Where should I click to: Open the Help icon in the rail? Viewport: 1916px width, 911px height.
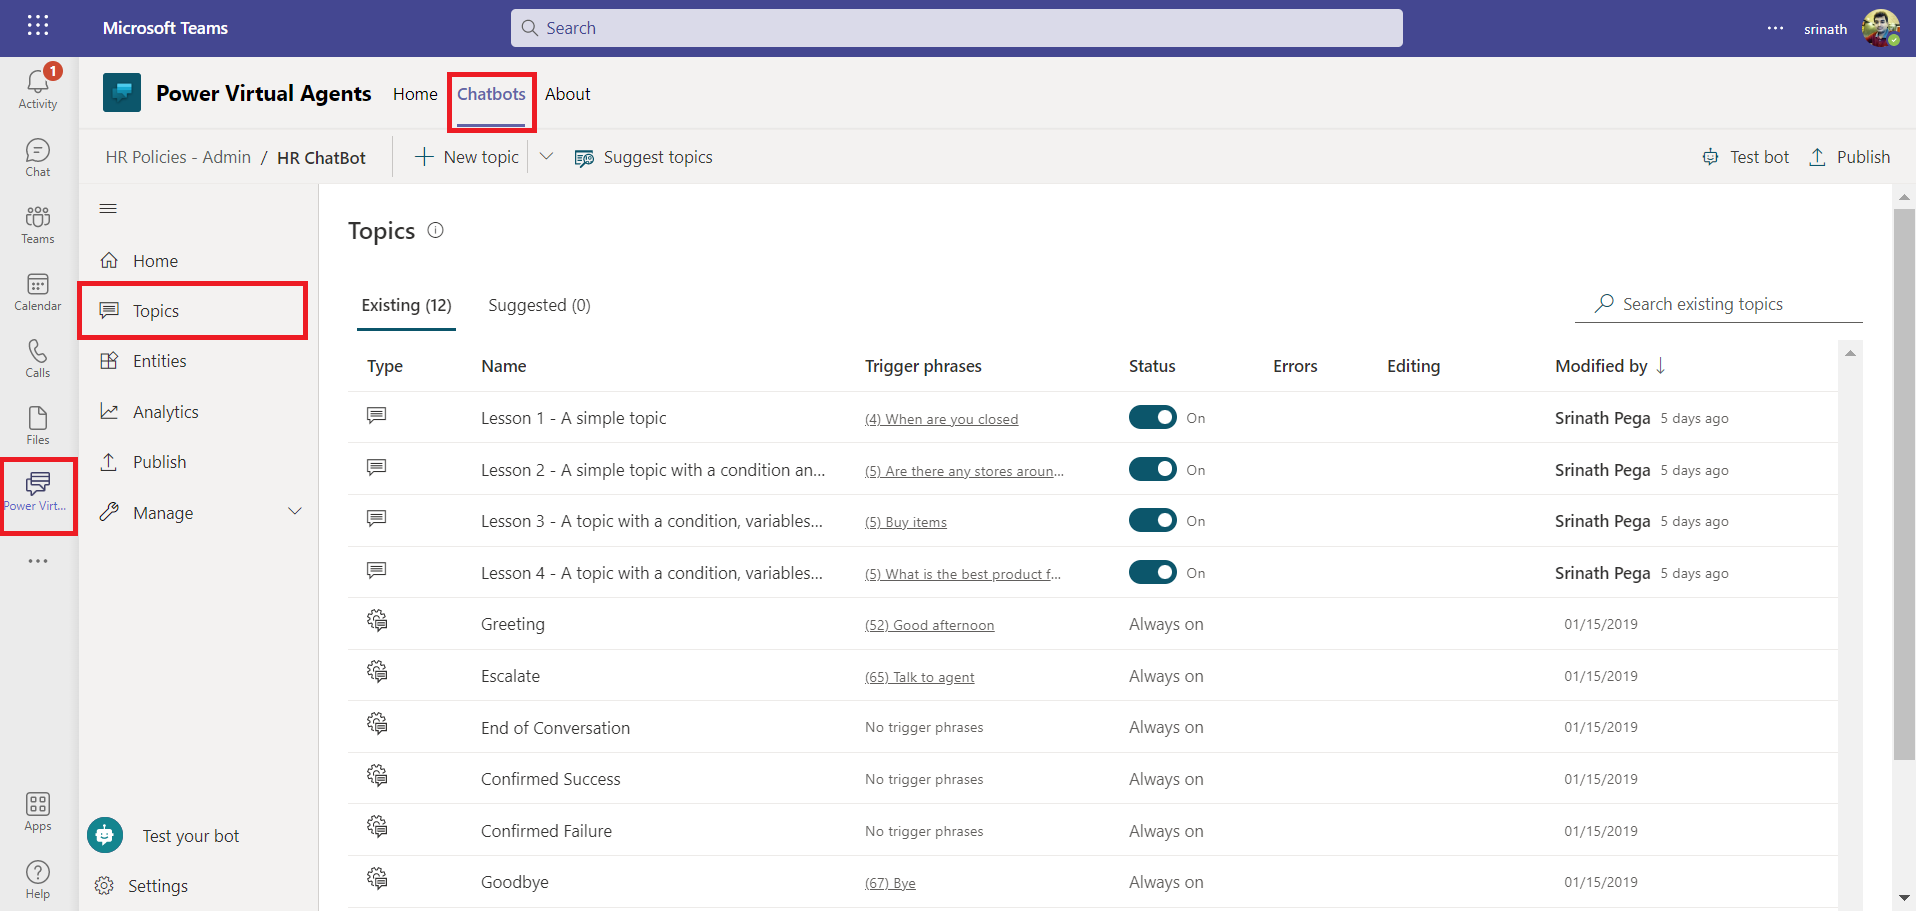(x=38, y=873)
